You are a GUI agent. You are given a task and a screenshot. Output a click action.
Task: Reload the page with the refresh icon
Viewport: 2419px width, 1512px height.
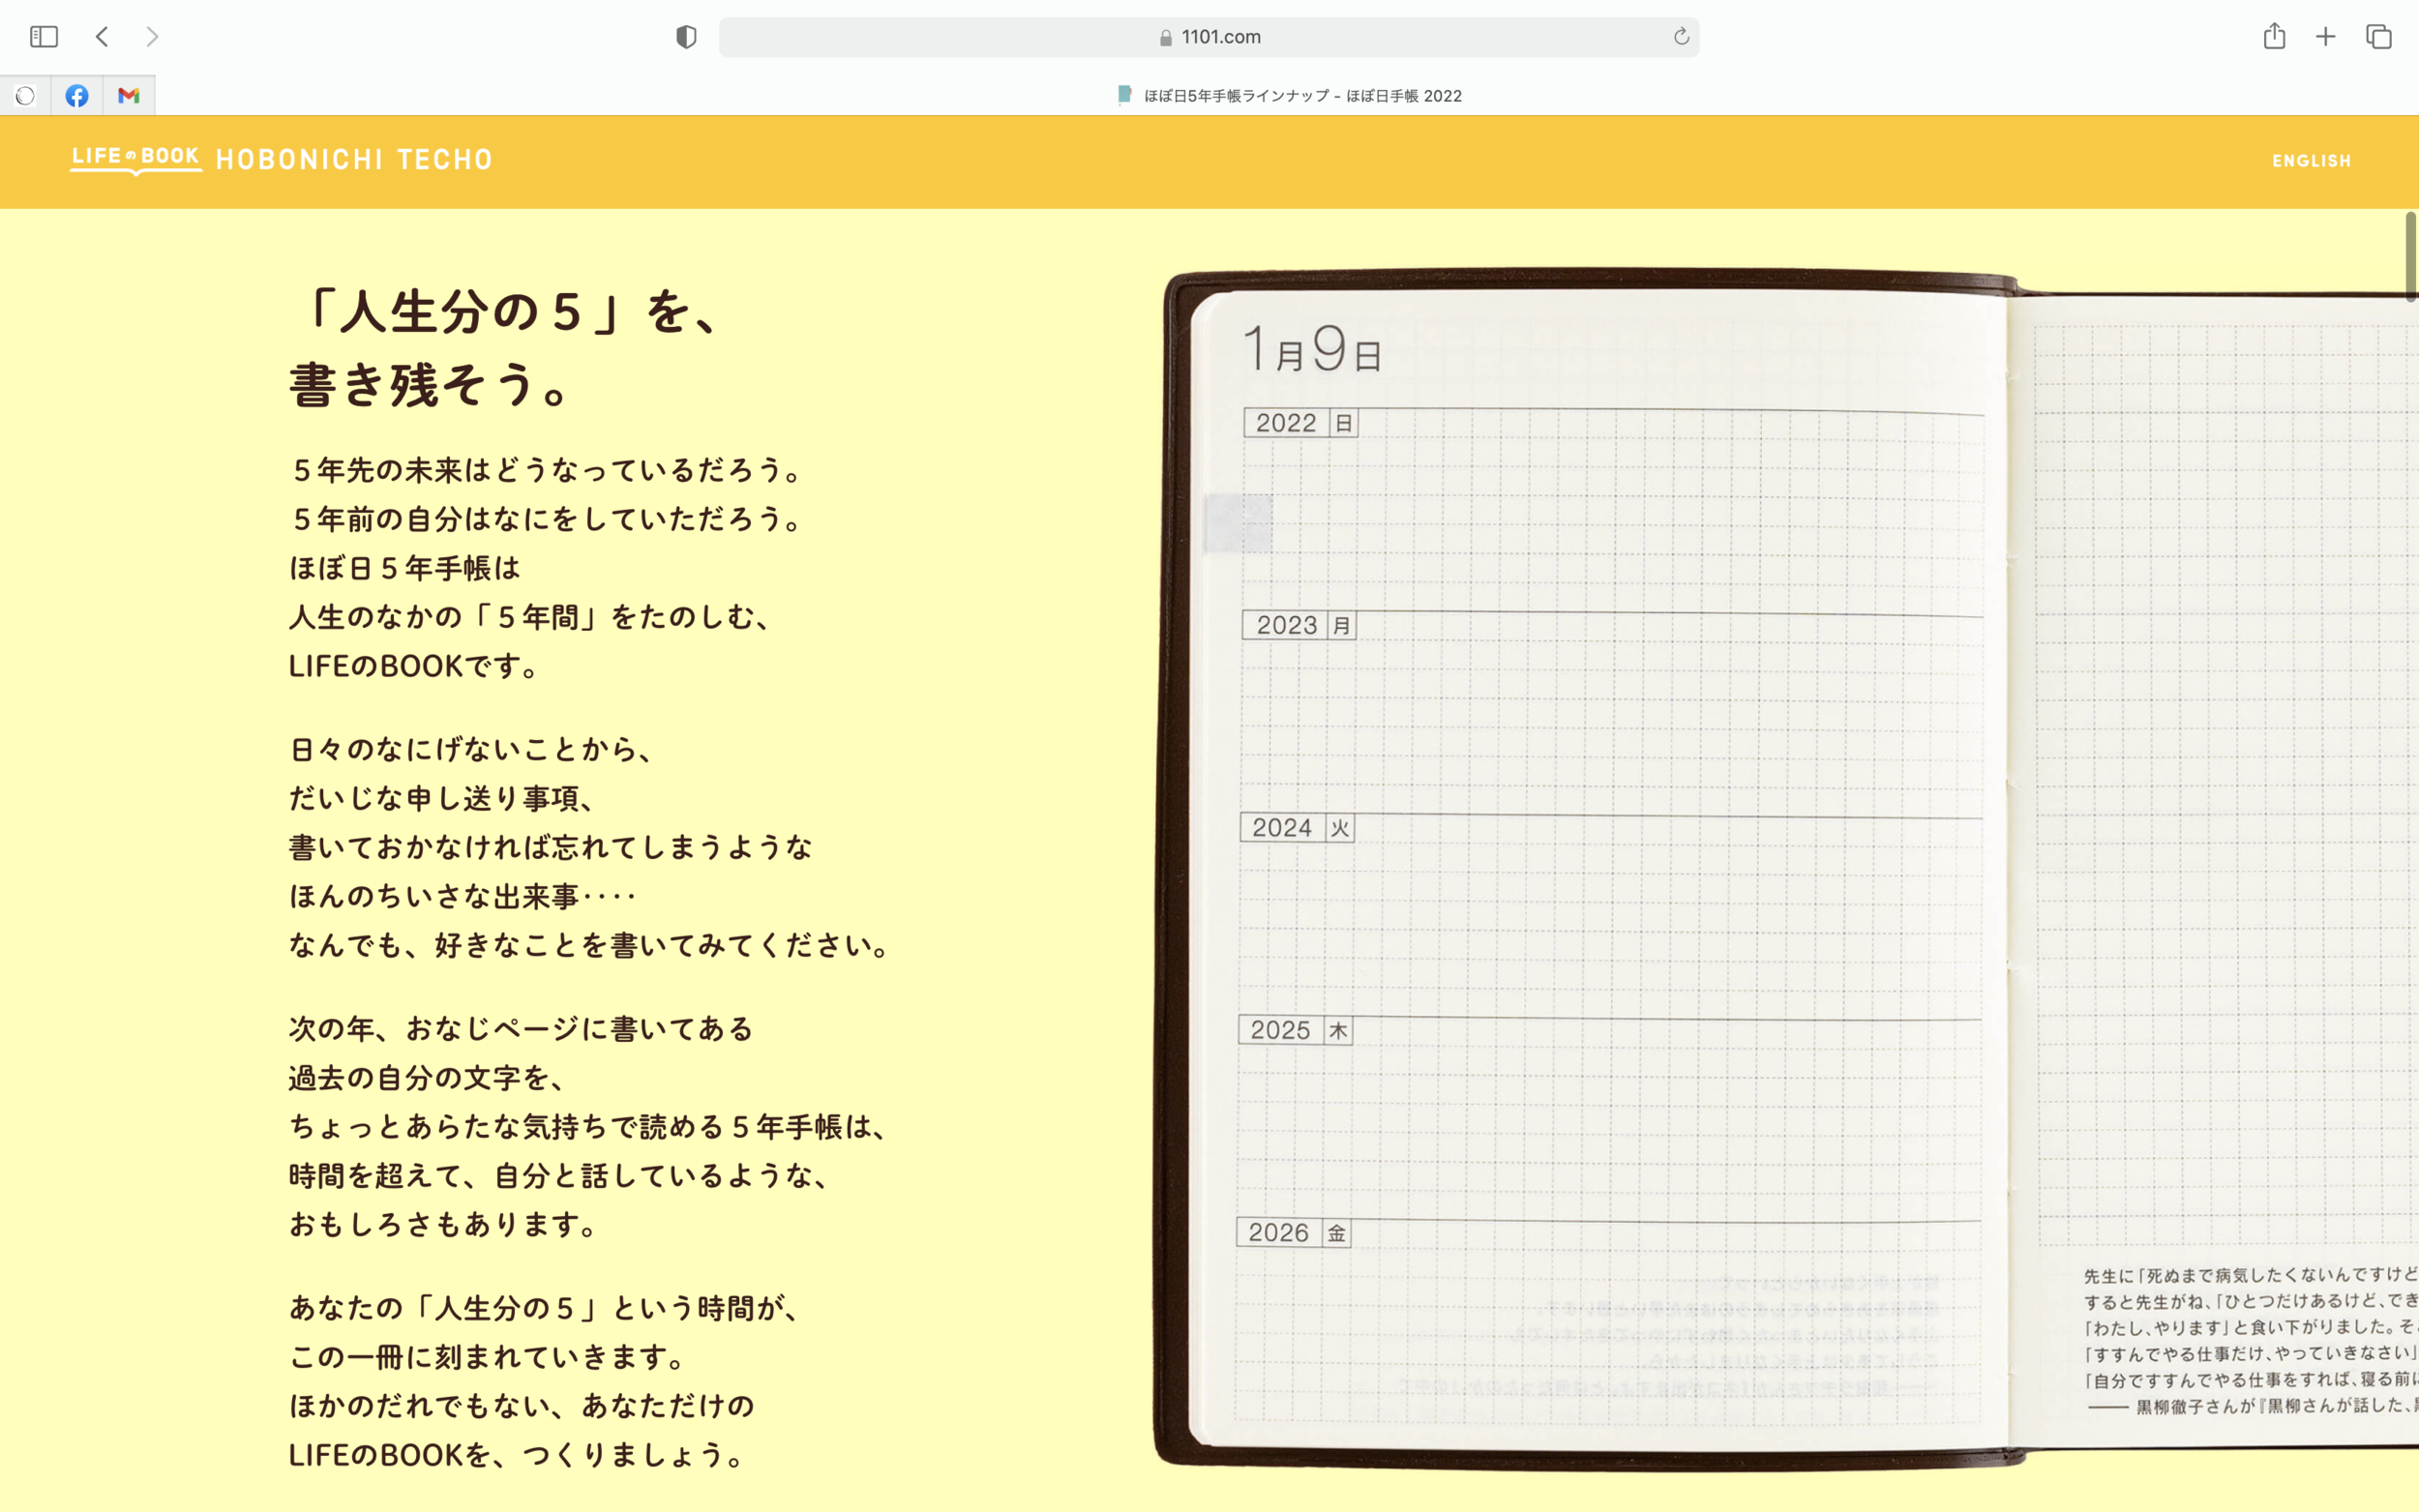(x=1681, y=37)
